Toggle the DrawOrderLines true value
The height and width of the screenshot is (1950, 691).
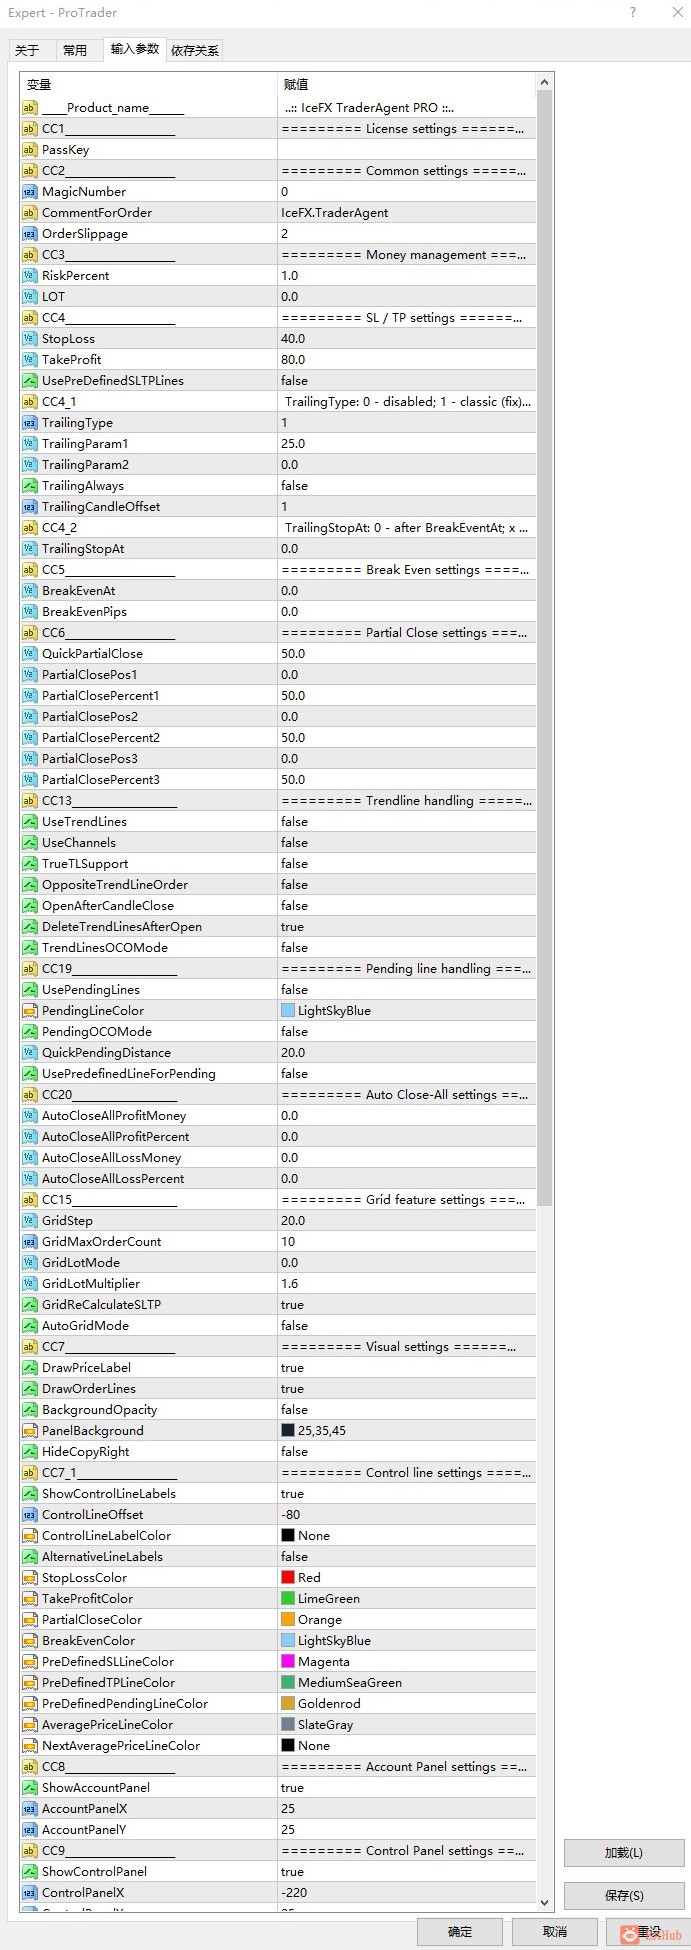pyautogui.click(x=407, y=1389)
